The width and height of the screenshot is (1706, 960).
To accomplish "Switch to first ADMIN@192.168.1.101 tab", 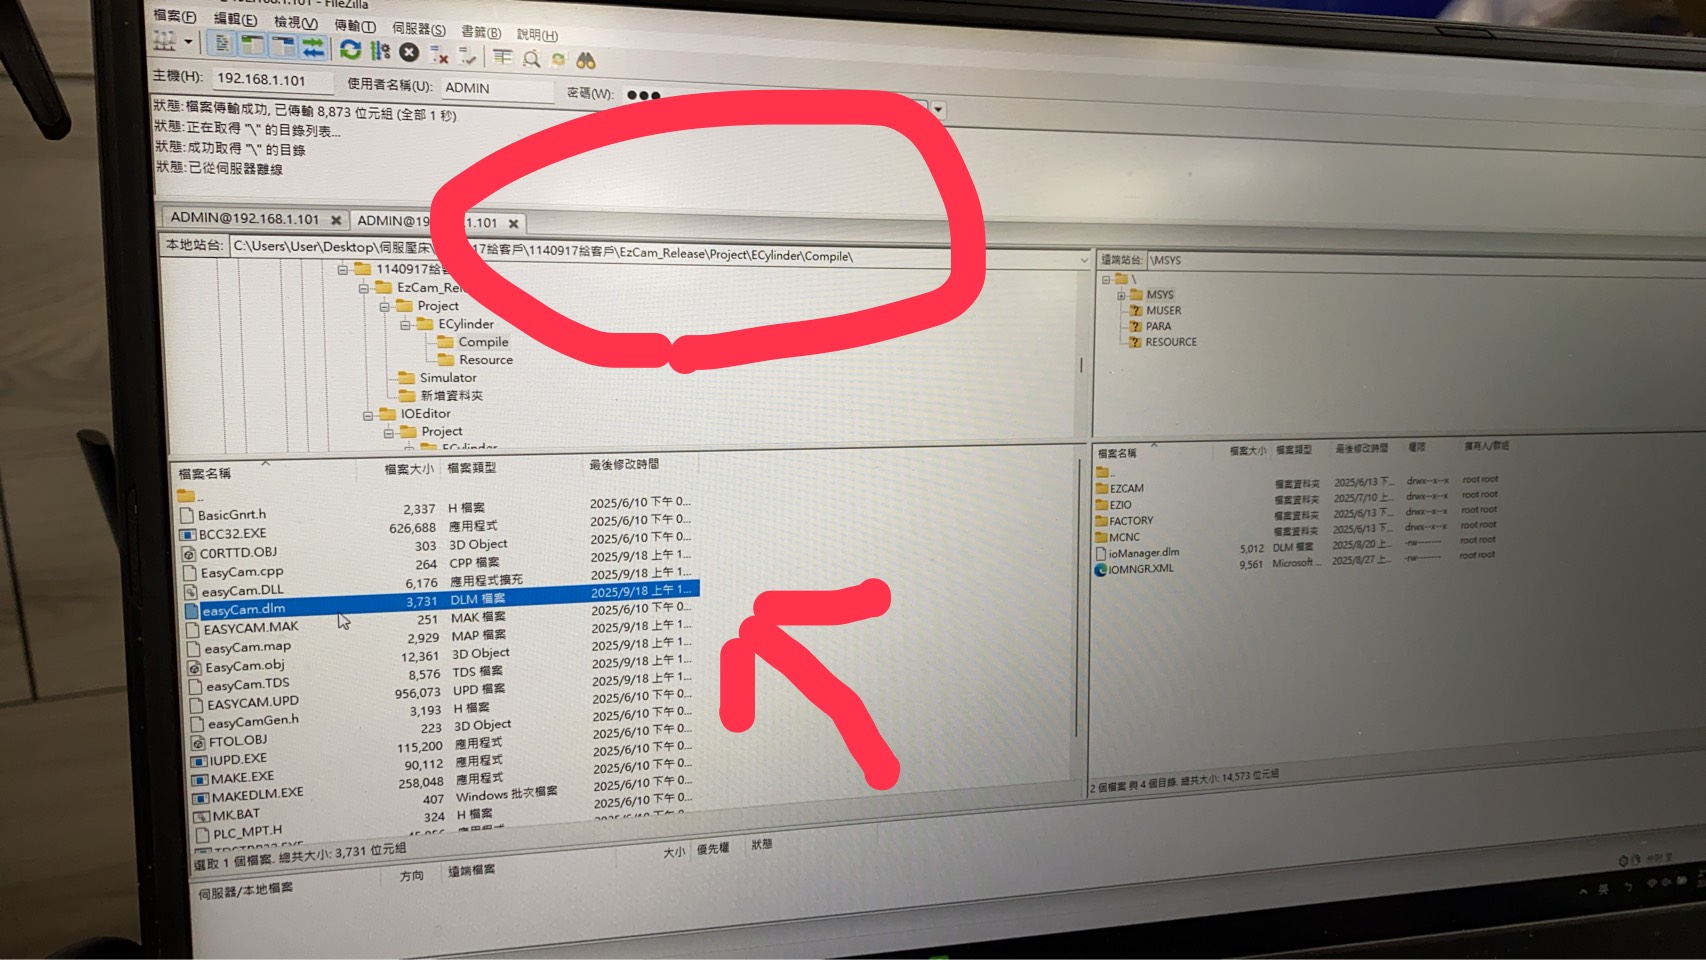I will tap(245, 218).
